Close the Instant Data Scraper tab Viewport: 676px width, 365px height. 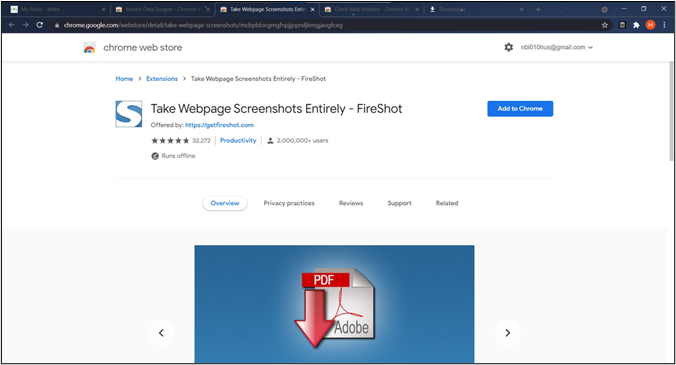(208, 9)
